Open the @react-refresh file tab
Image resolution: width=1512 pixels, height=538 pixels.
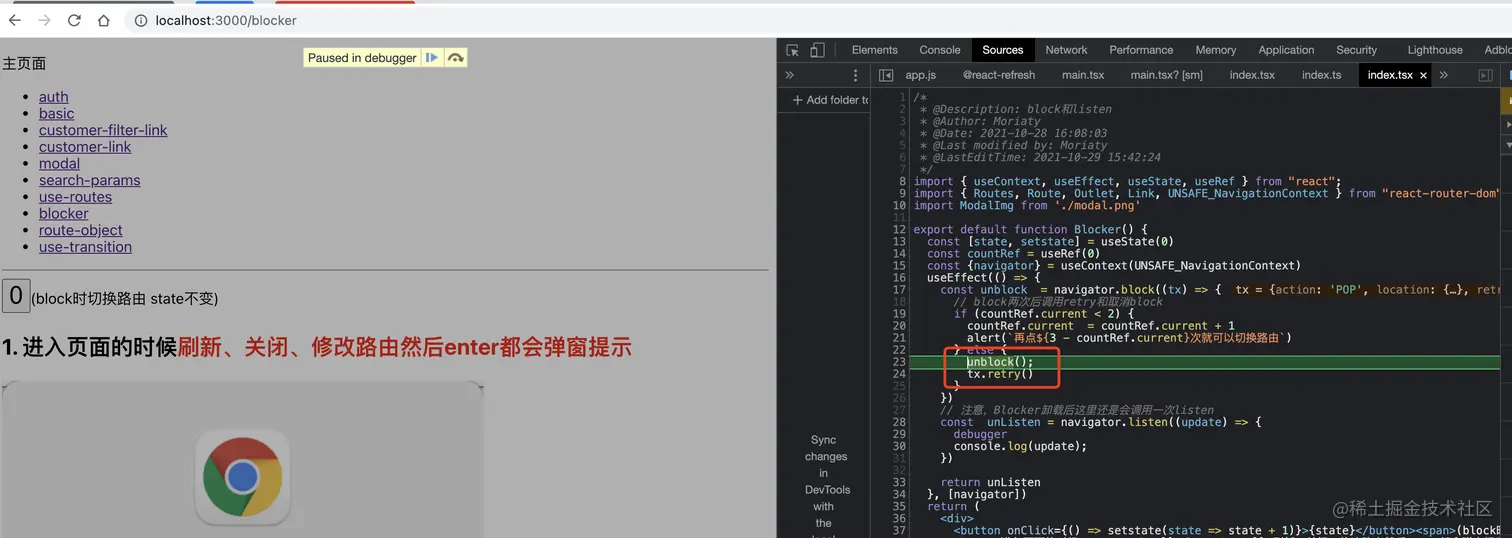tap(999, 75)
